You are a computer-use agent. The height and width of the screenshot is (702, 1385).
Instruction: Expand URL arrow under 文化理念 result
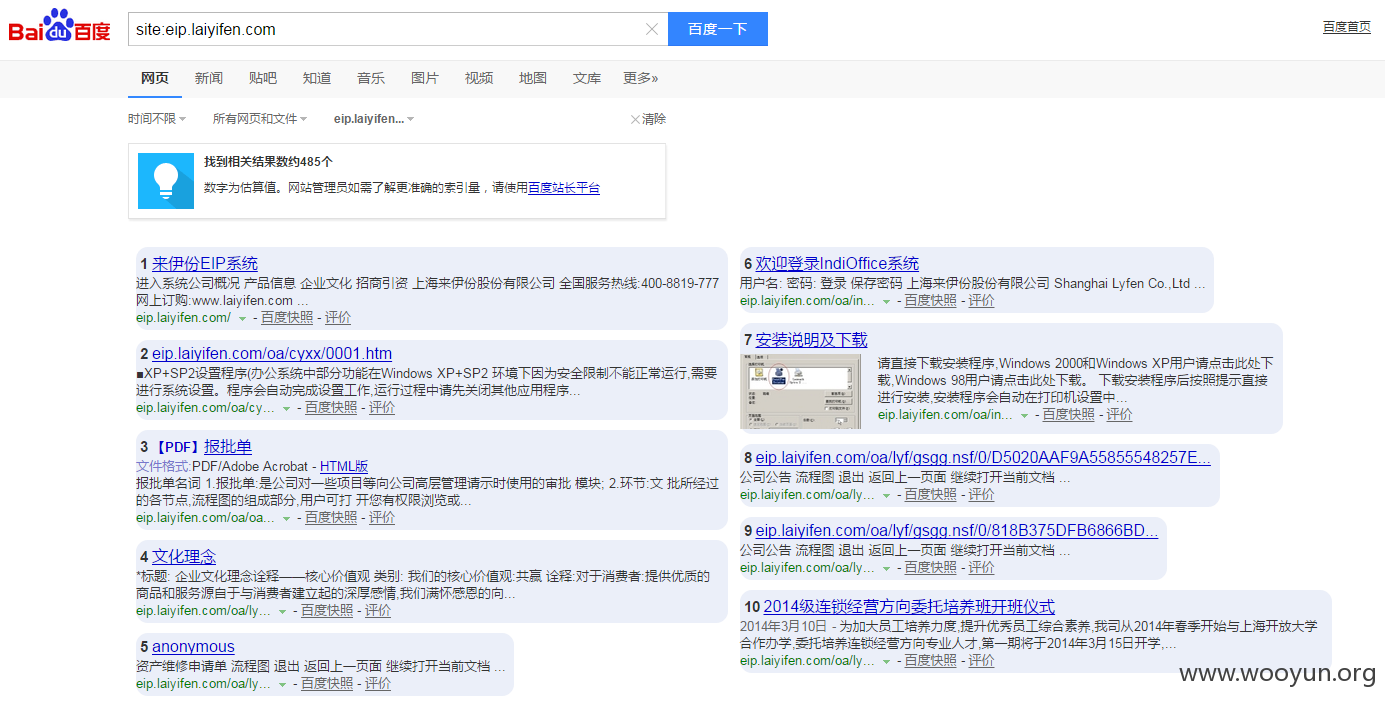282,611
